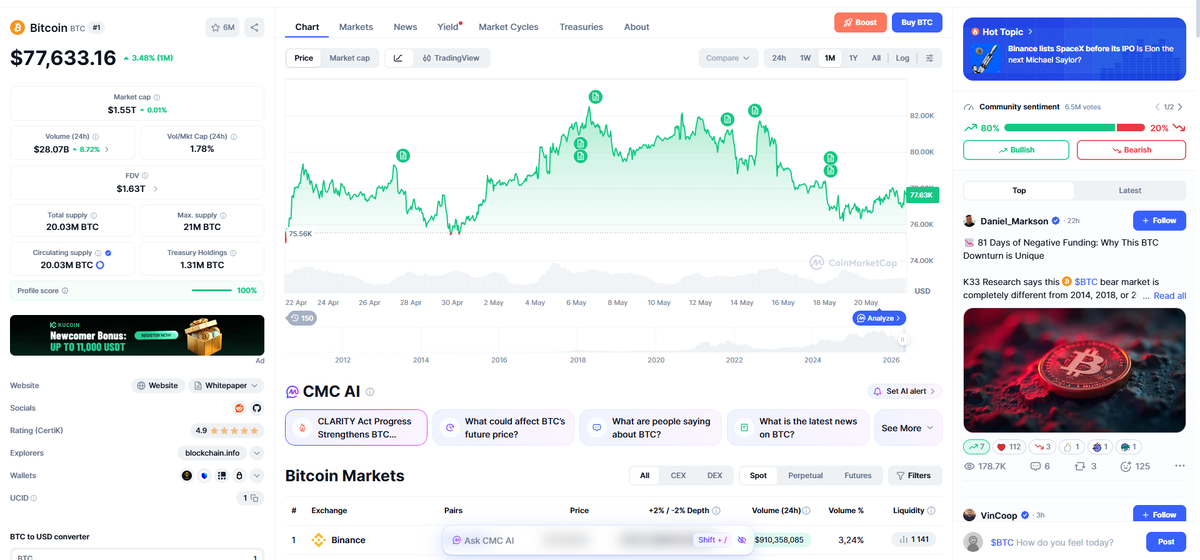This screenshot has width=1200, height=560.
Task: Open the Reddit social link icon
Action: tap(240, 408)
